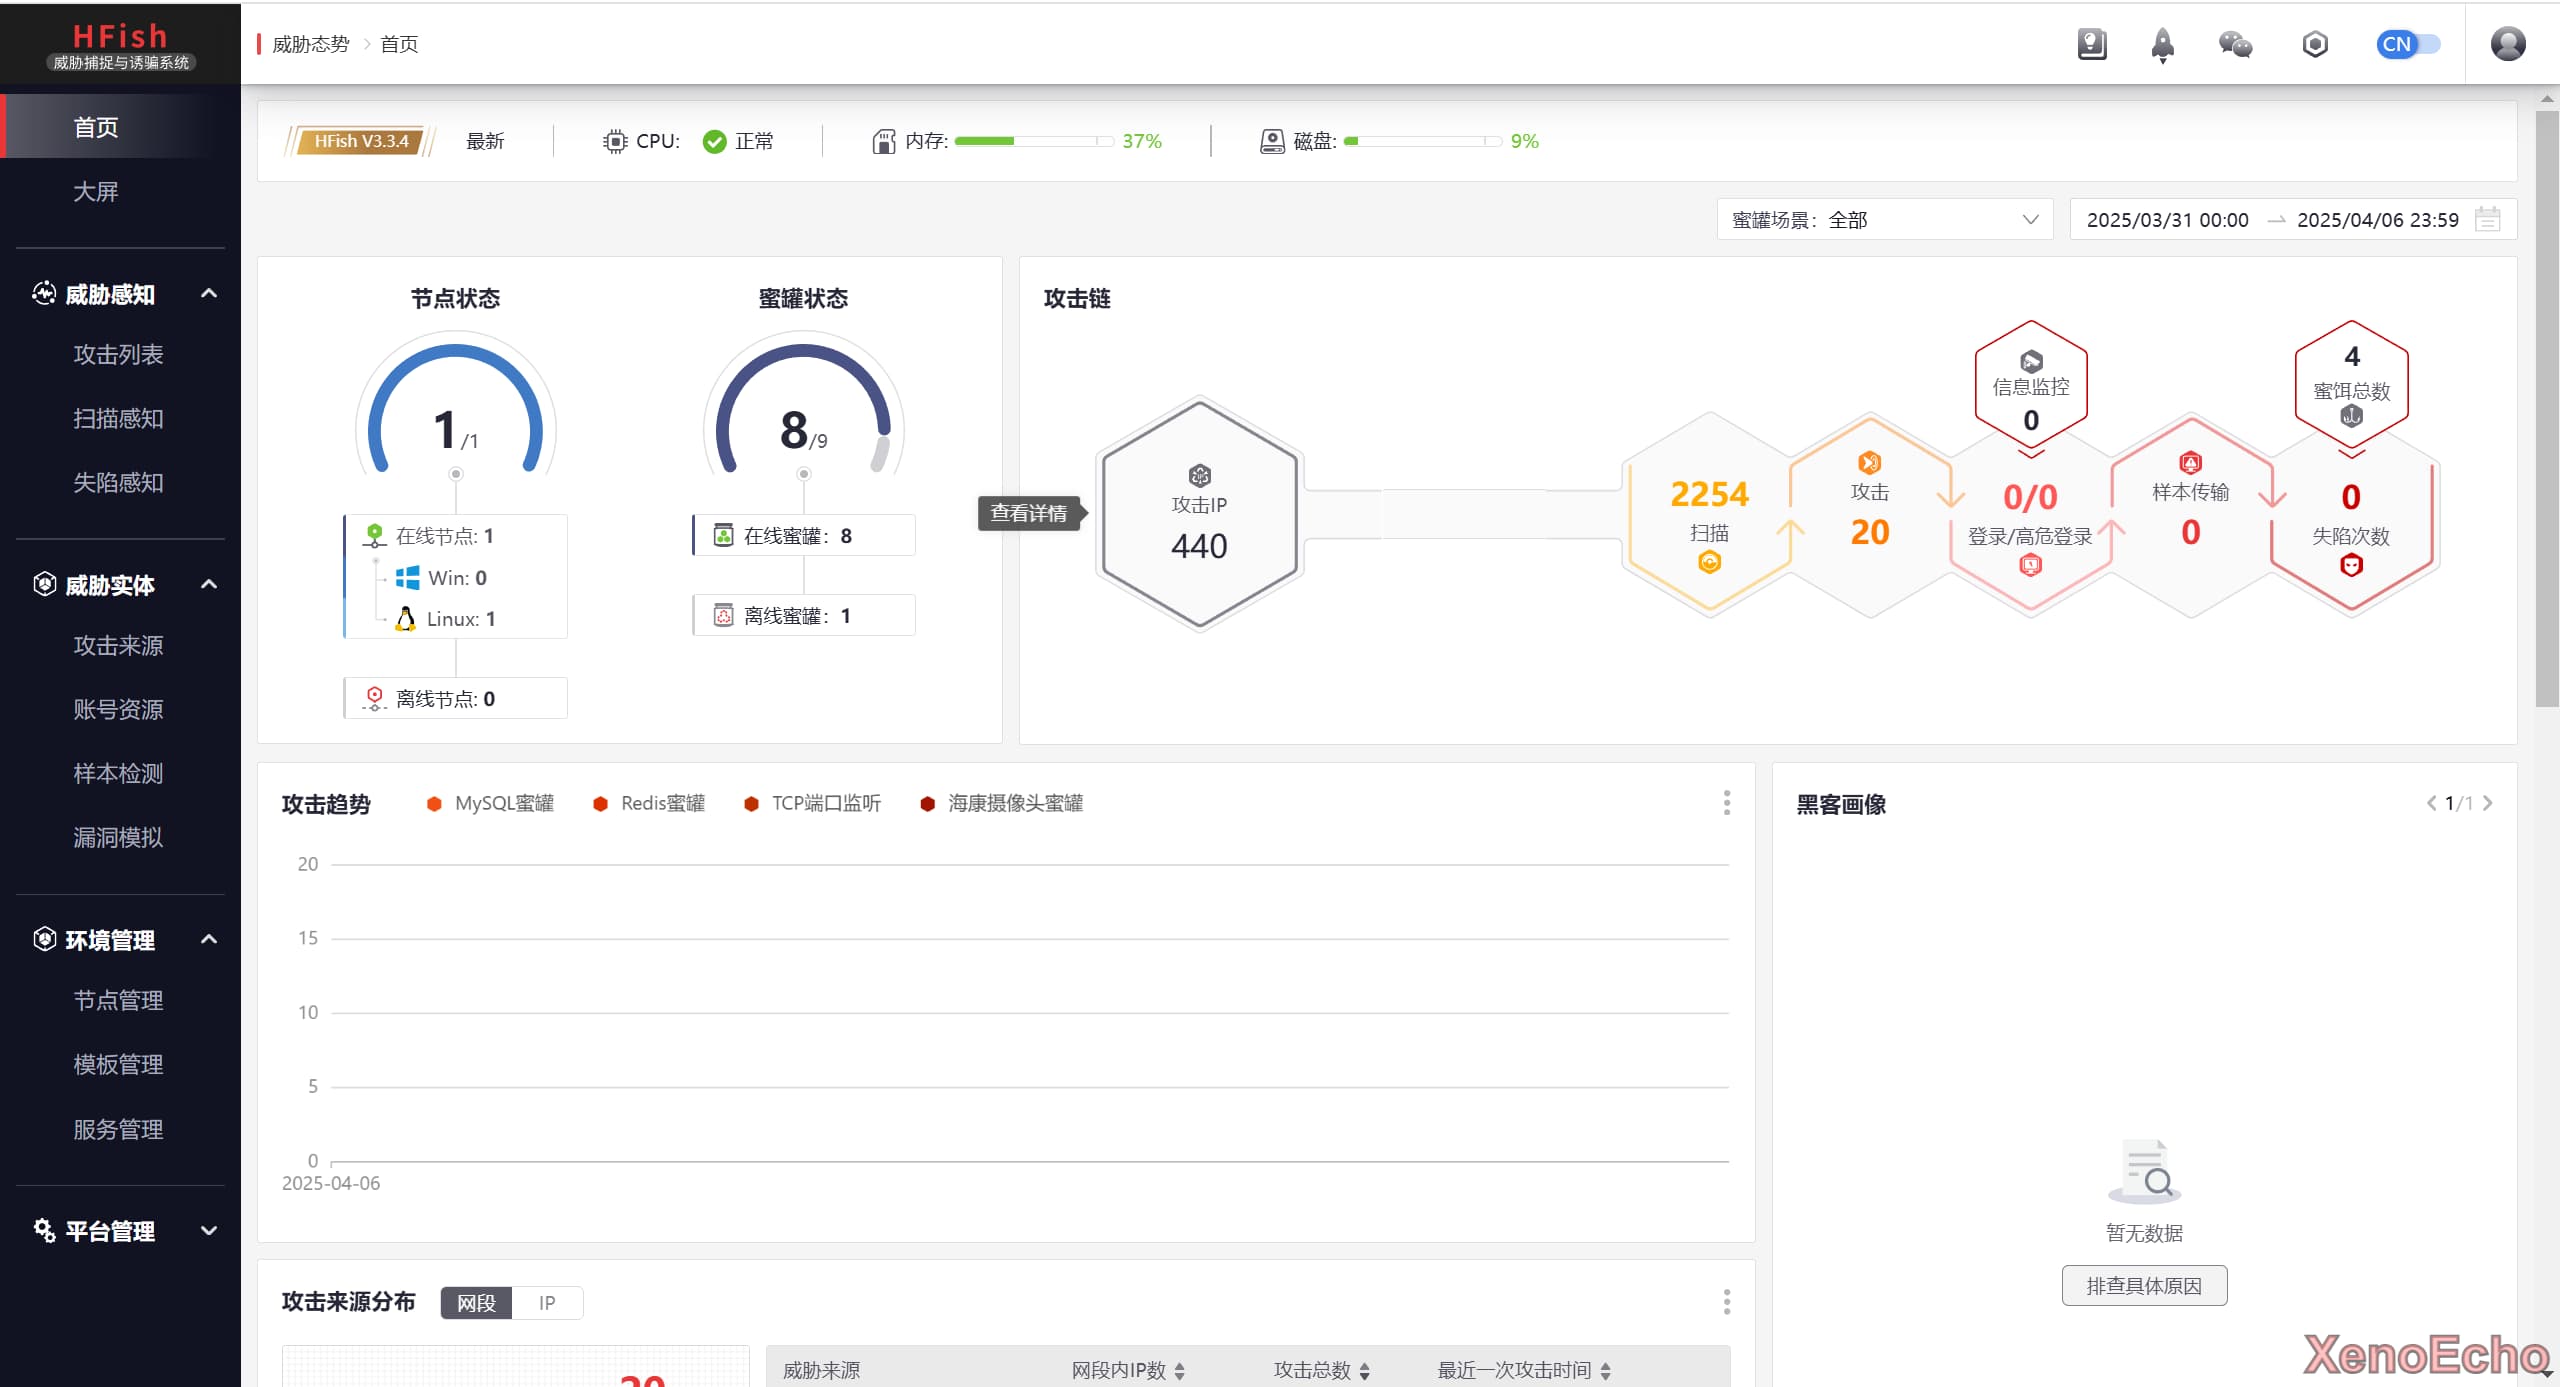Image resolution: width=2560 pixels, height=1387 pixels.
Task: Click the 查看详情 tooltip button
Action: point(1028,513)
